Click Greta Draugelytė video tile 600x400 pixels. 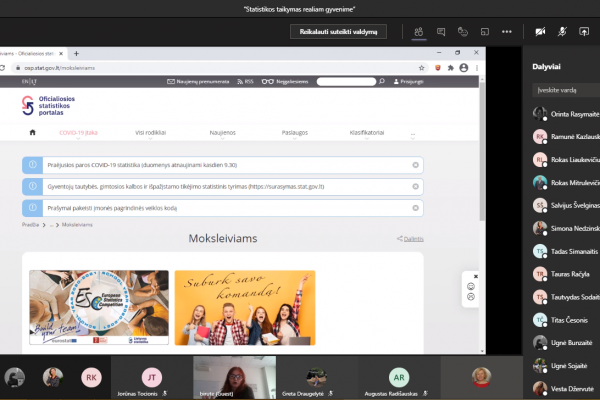coord(317,377)
